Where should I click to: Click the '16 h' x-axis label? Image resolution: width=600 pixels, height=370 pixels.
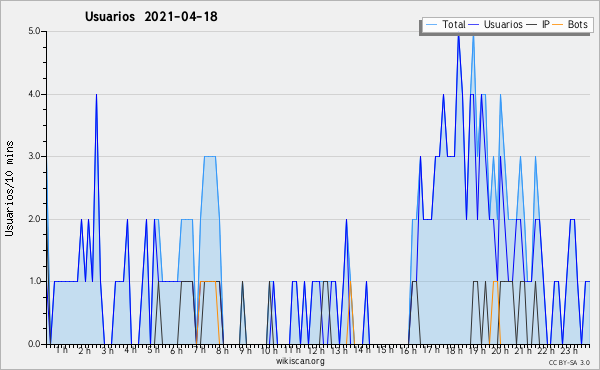[x=408, y=350]
